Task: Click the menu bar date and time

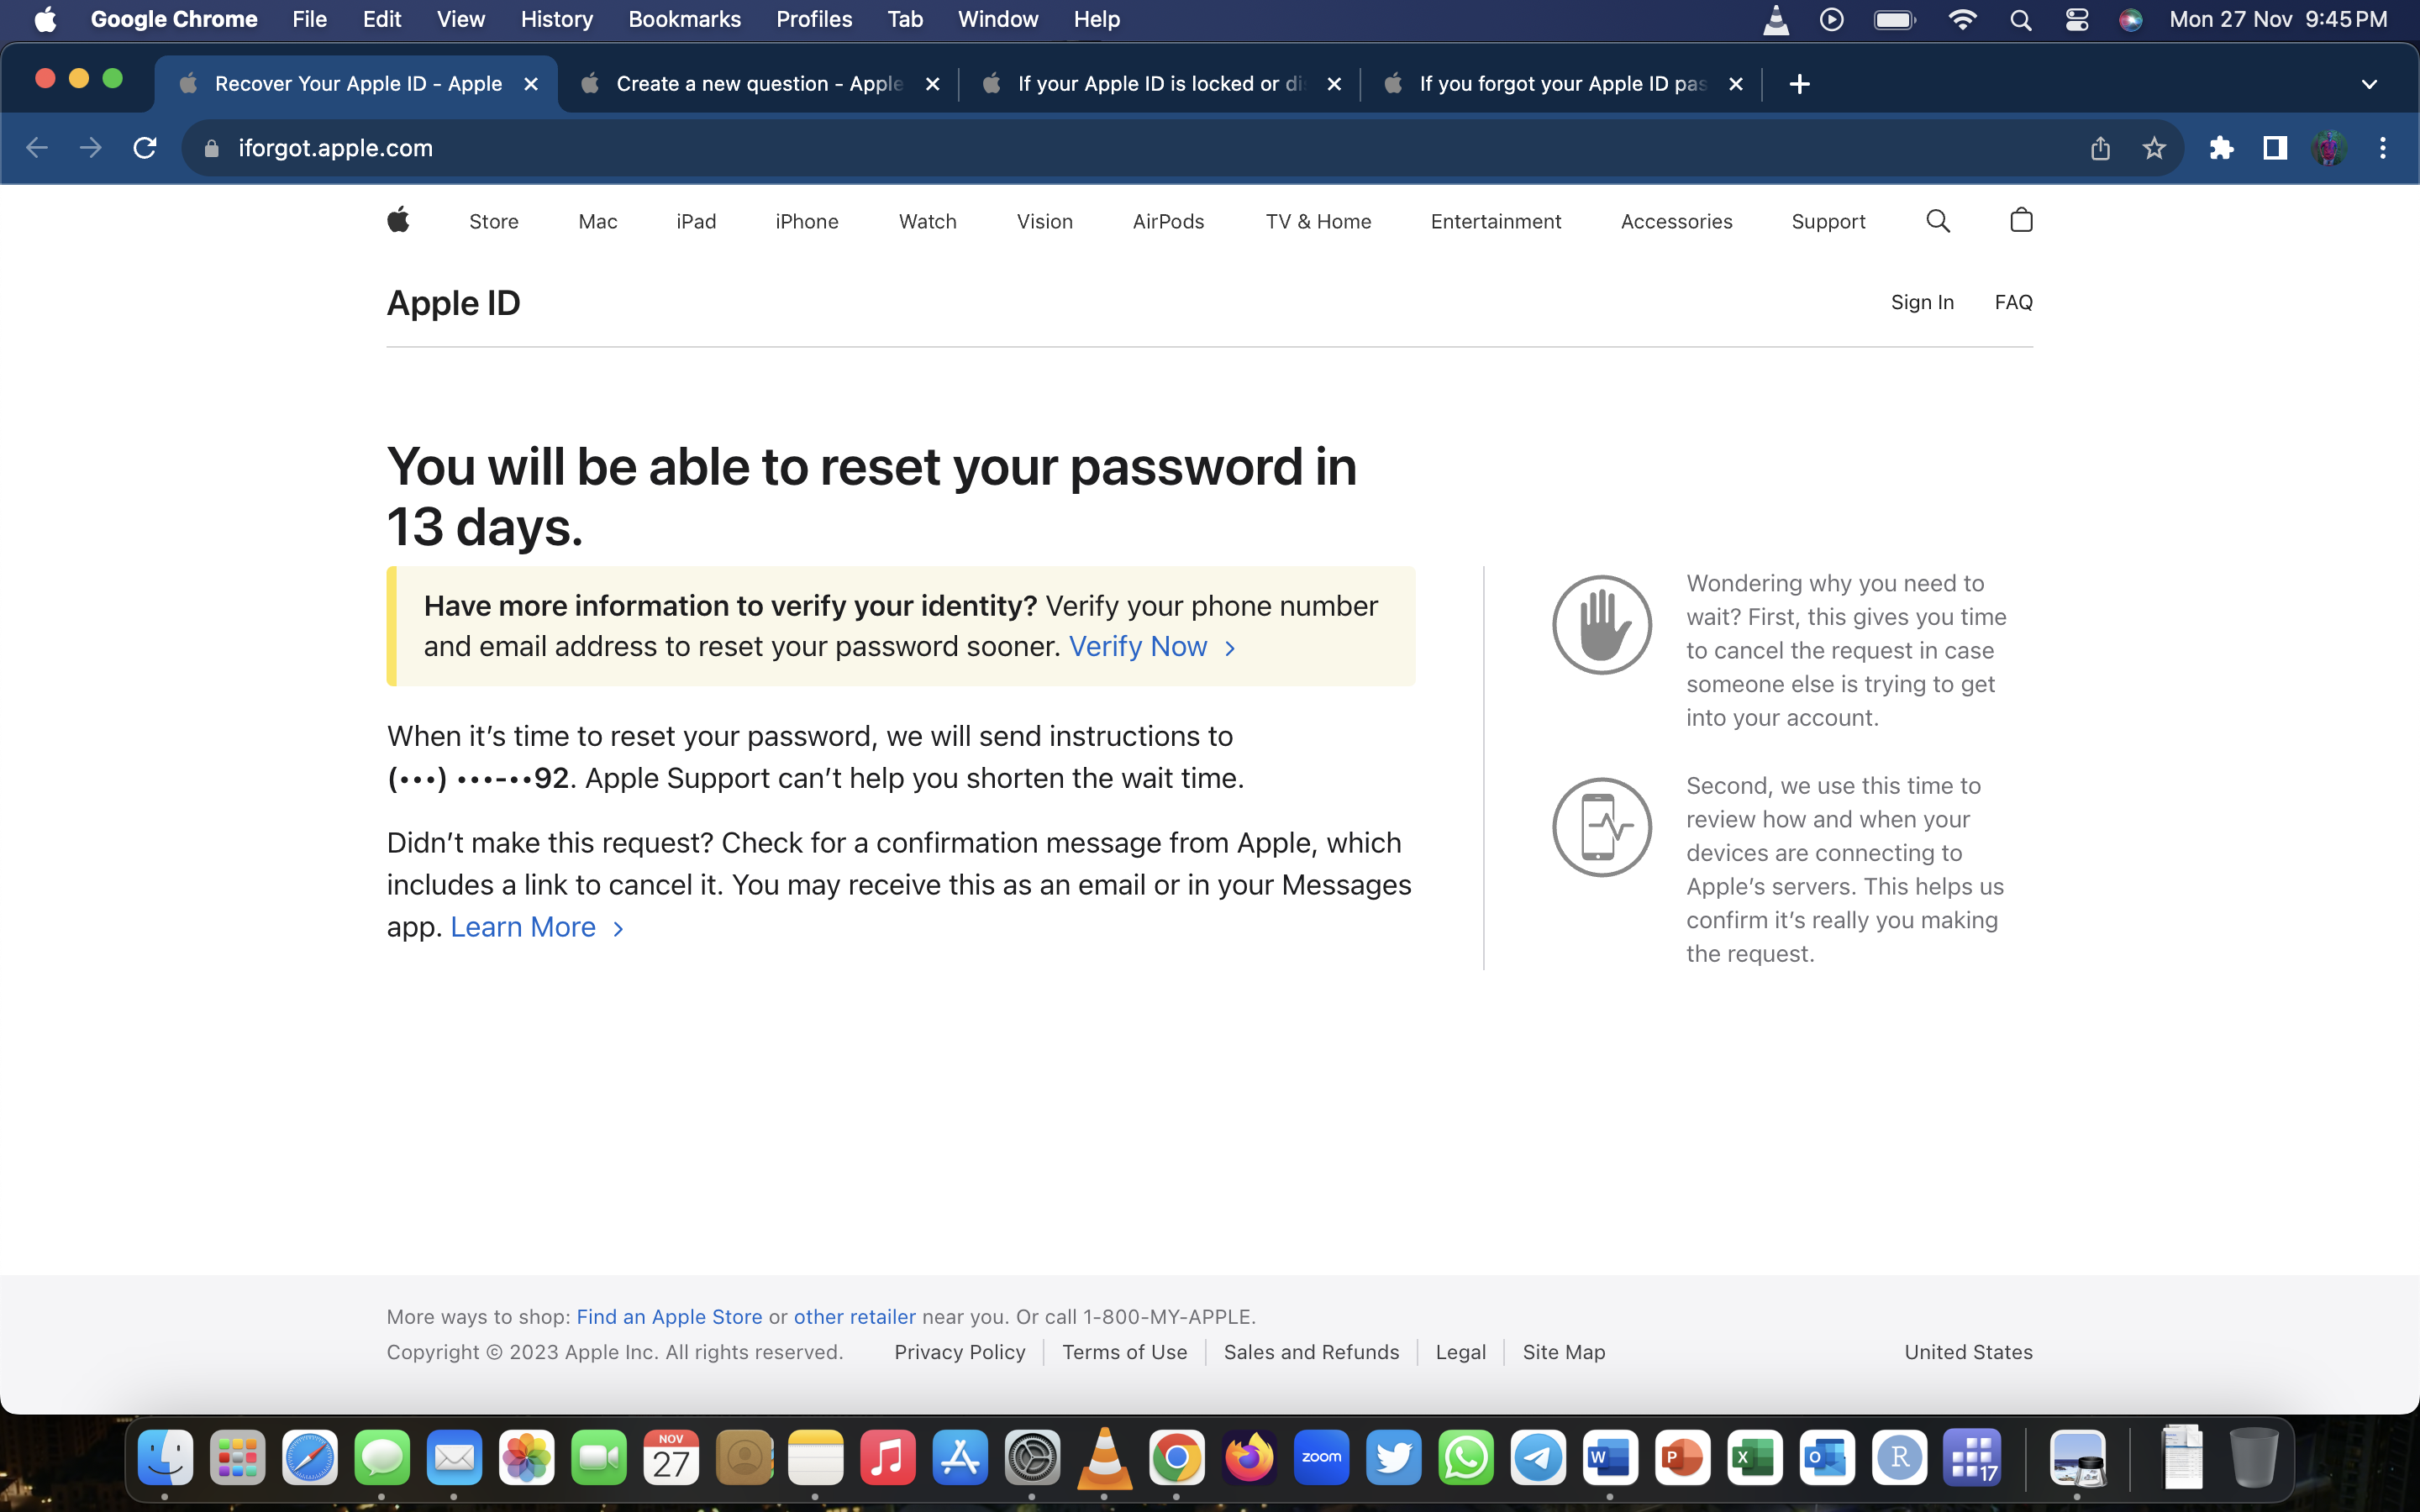Action: click(x=2278, y=20)
